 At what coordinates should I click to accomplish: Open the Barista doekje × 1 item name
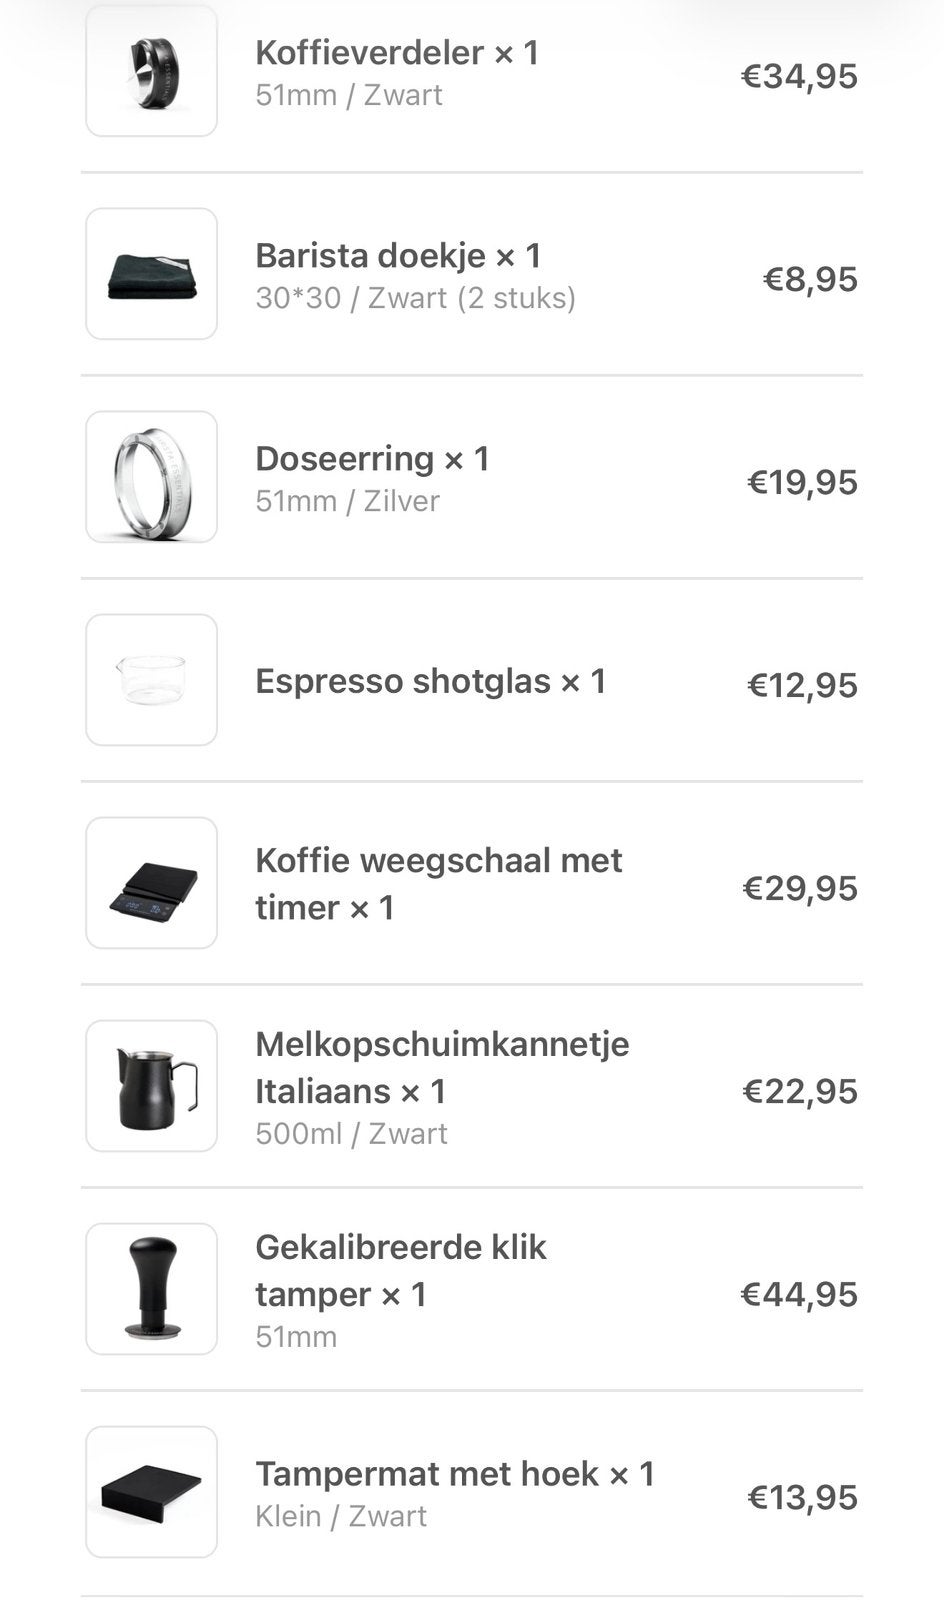click(x=398, y=255)
